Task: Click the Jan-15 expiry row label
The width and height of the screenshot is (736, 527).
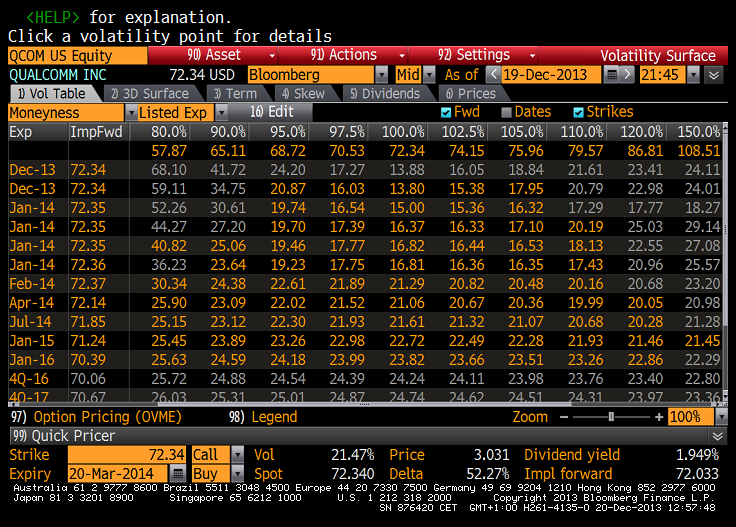Action: pos(32,341)
